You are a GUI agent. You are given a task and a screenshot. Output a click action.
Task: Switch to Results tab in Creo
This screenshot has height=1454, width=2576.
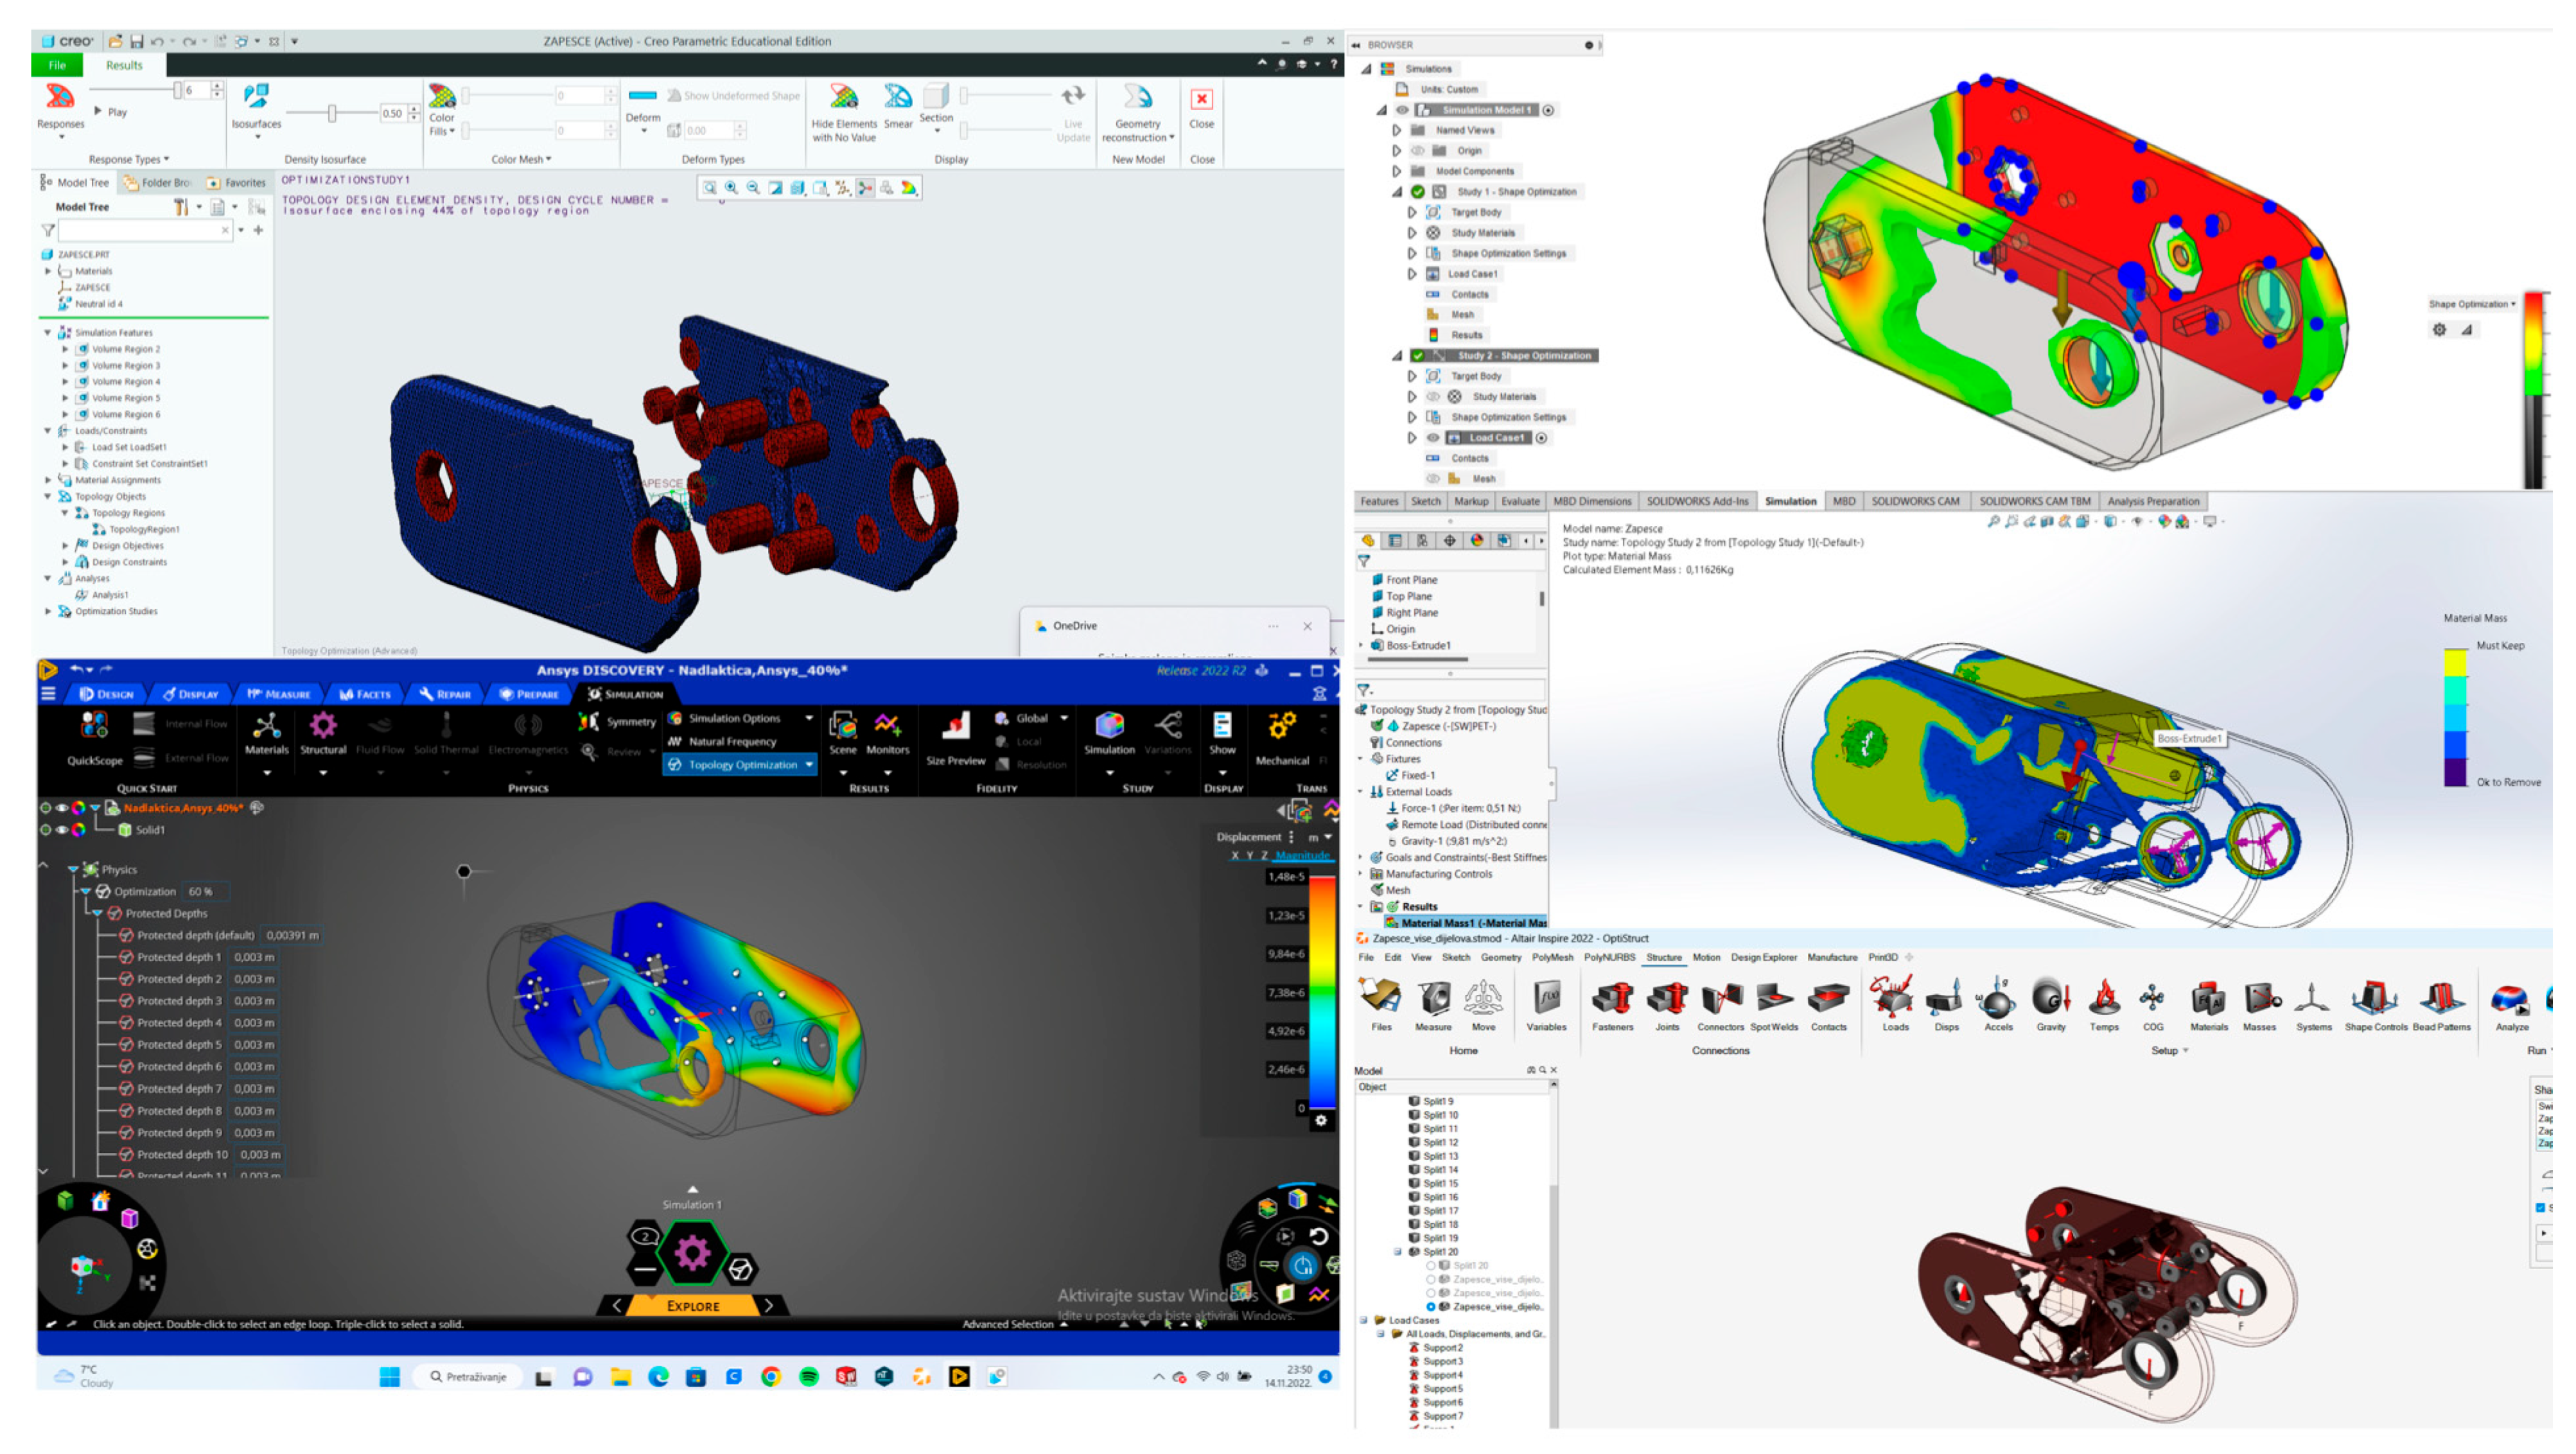pos(125,66)
